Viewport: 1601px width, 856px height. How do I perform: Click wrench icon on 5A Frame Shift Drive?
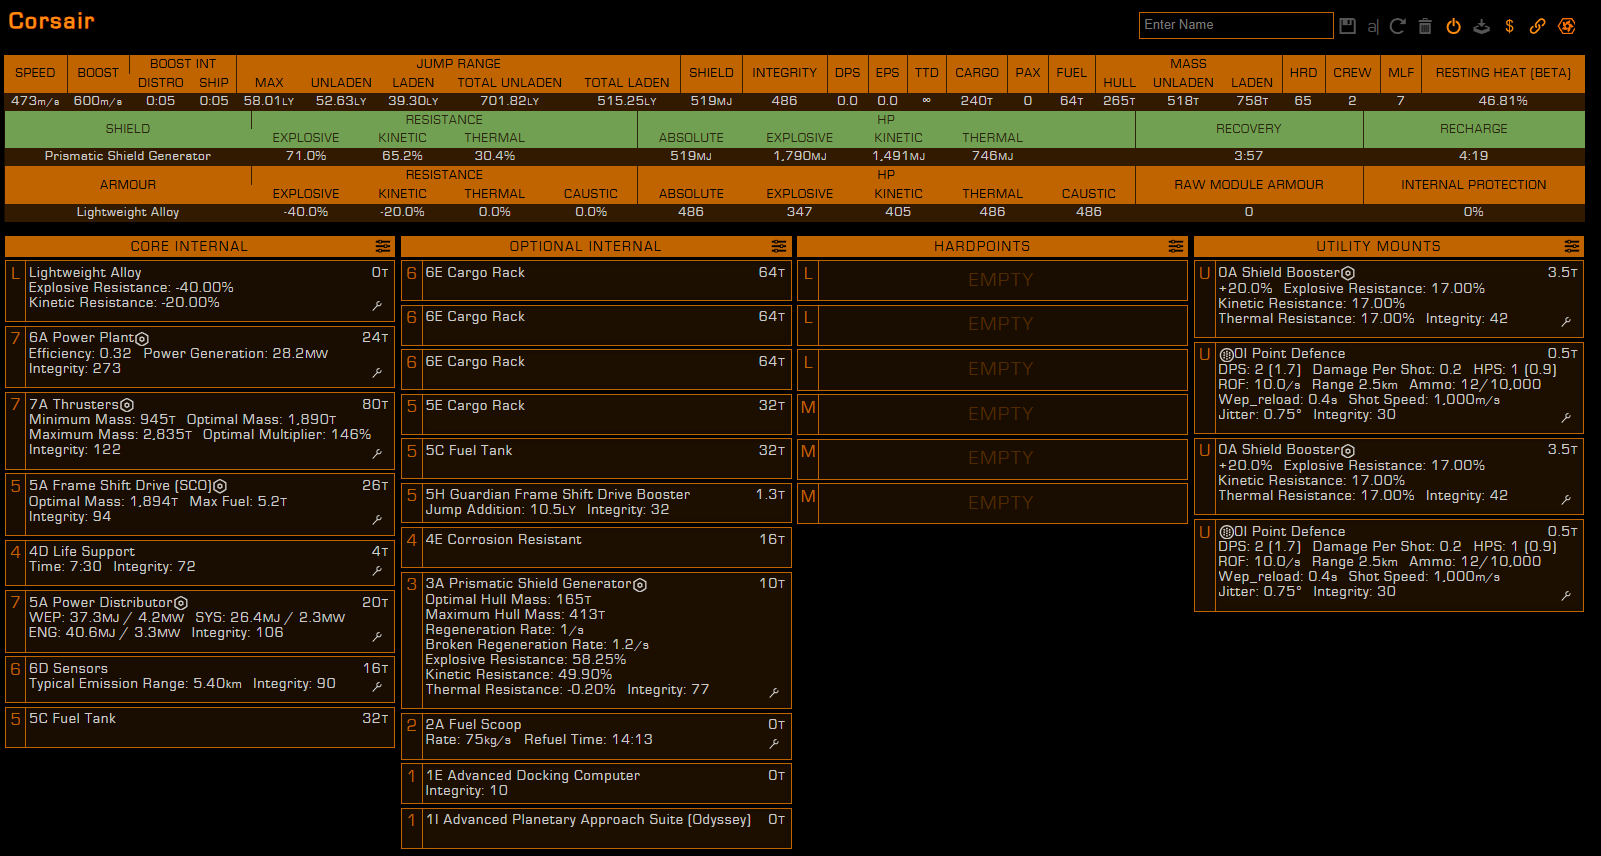pos(377,519)
